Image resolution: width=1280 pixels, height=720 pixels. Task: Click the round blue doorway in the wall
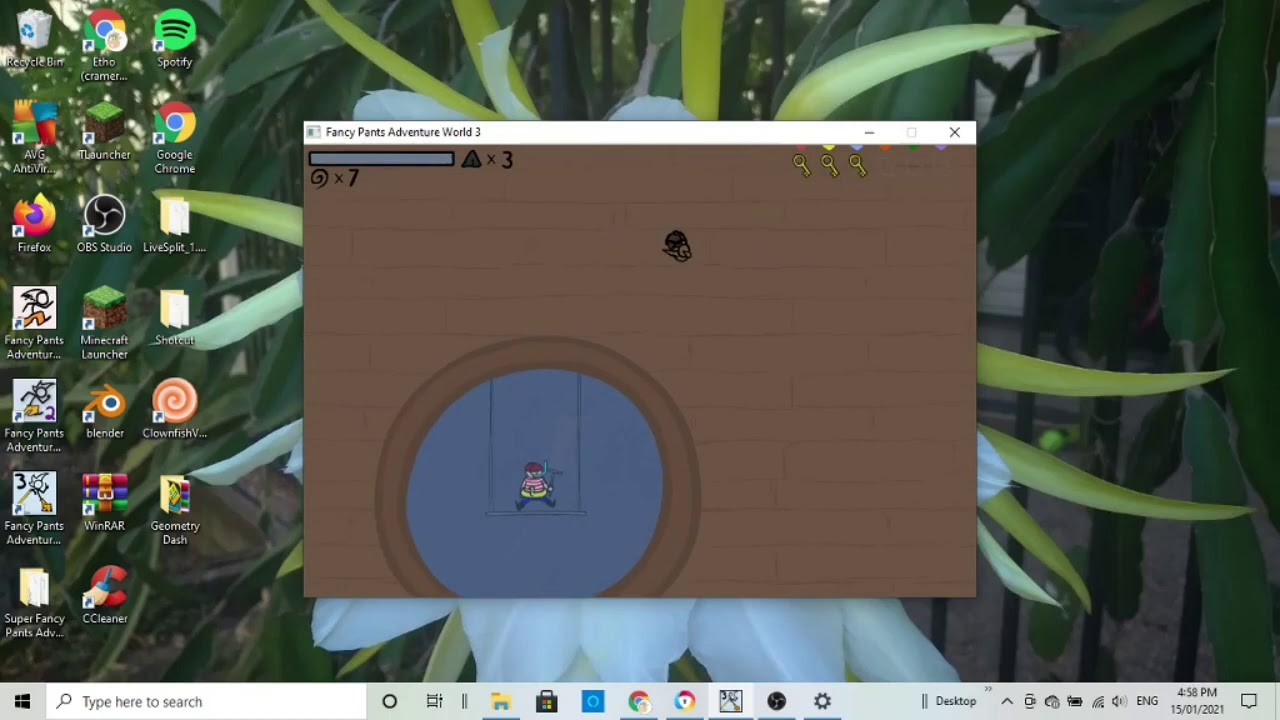coord(535,482)
